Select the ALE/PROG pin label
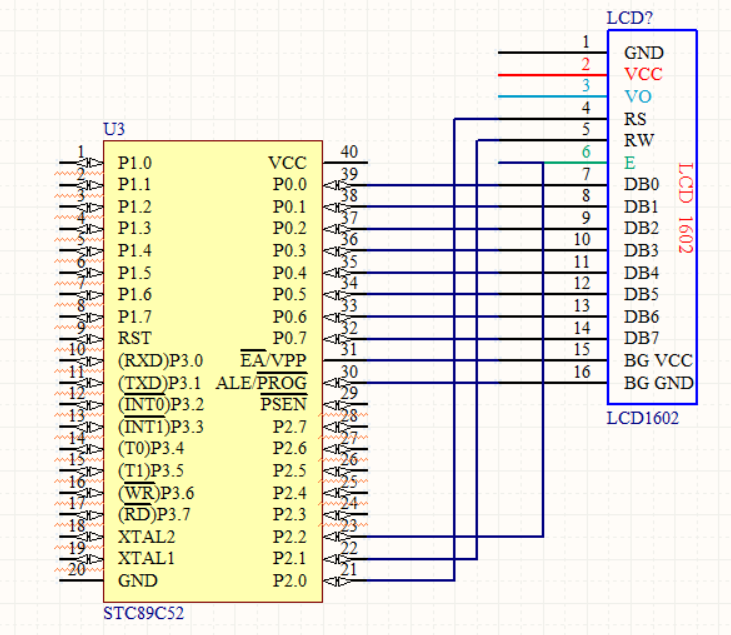Image resolution: width=731 pixels, height=635 pixels. tap(260, 383)
